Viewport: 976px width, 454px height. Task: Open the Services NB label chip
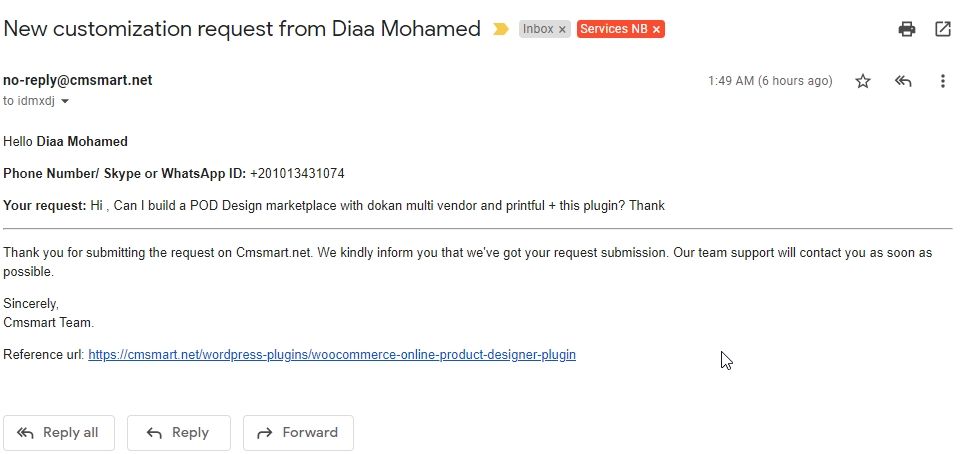613,29
